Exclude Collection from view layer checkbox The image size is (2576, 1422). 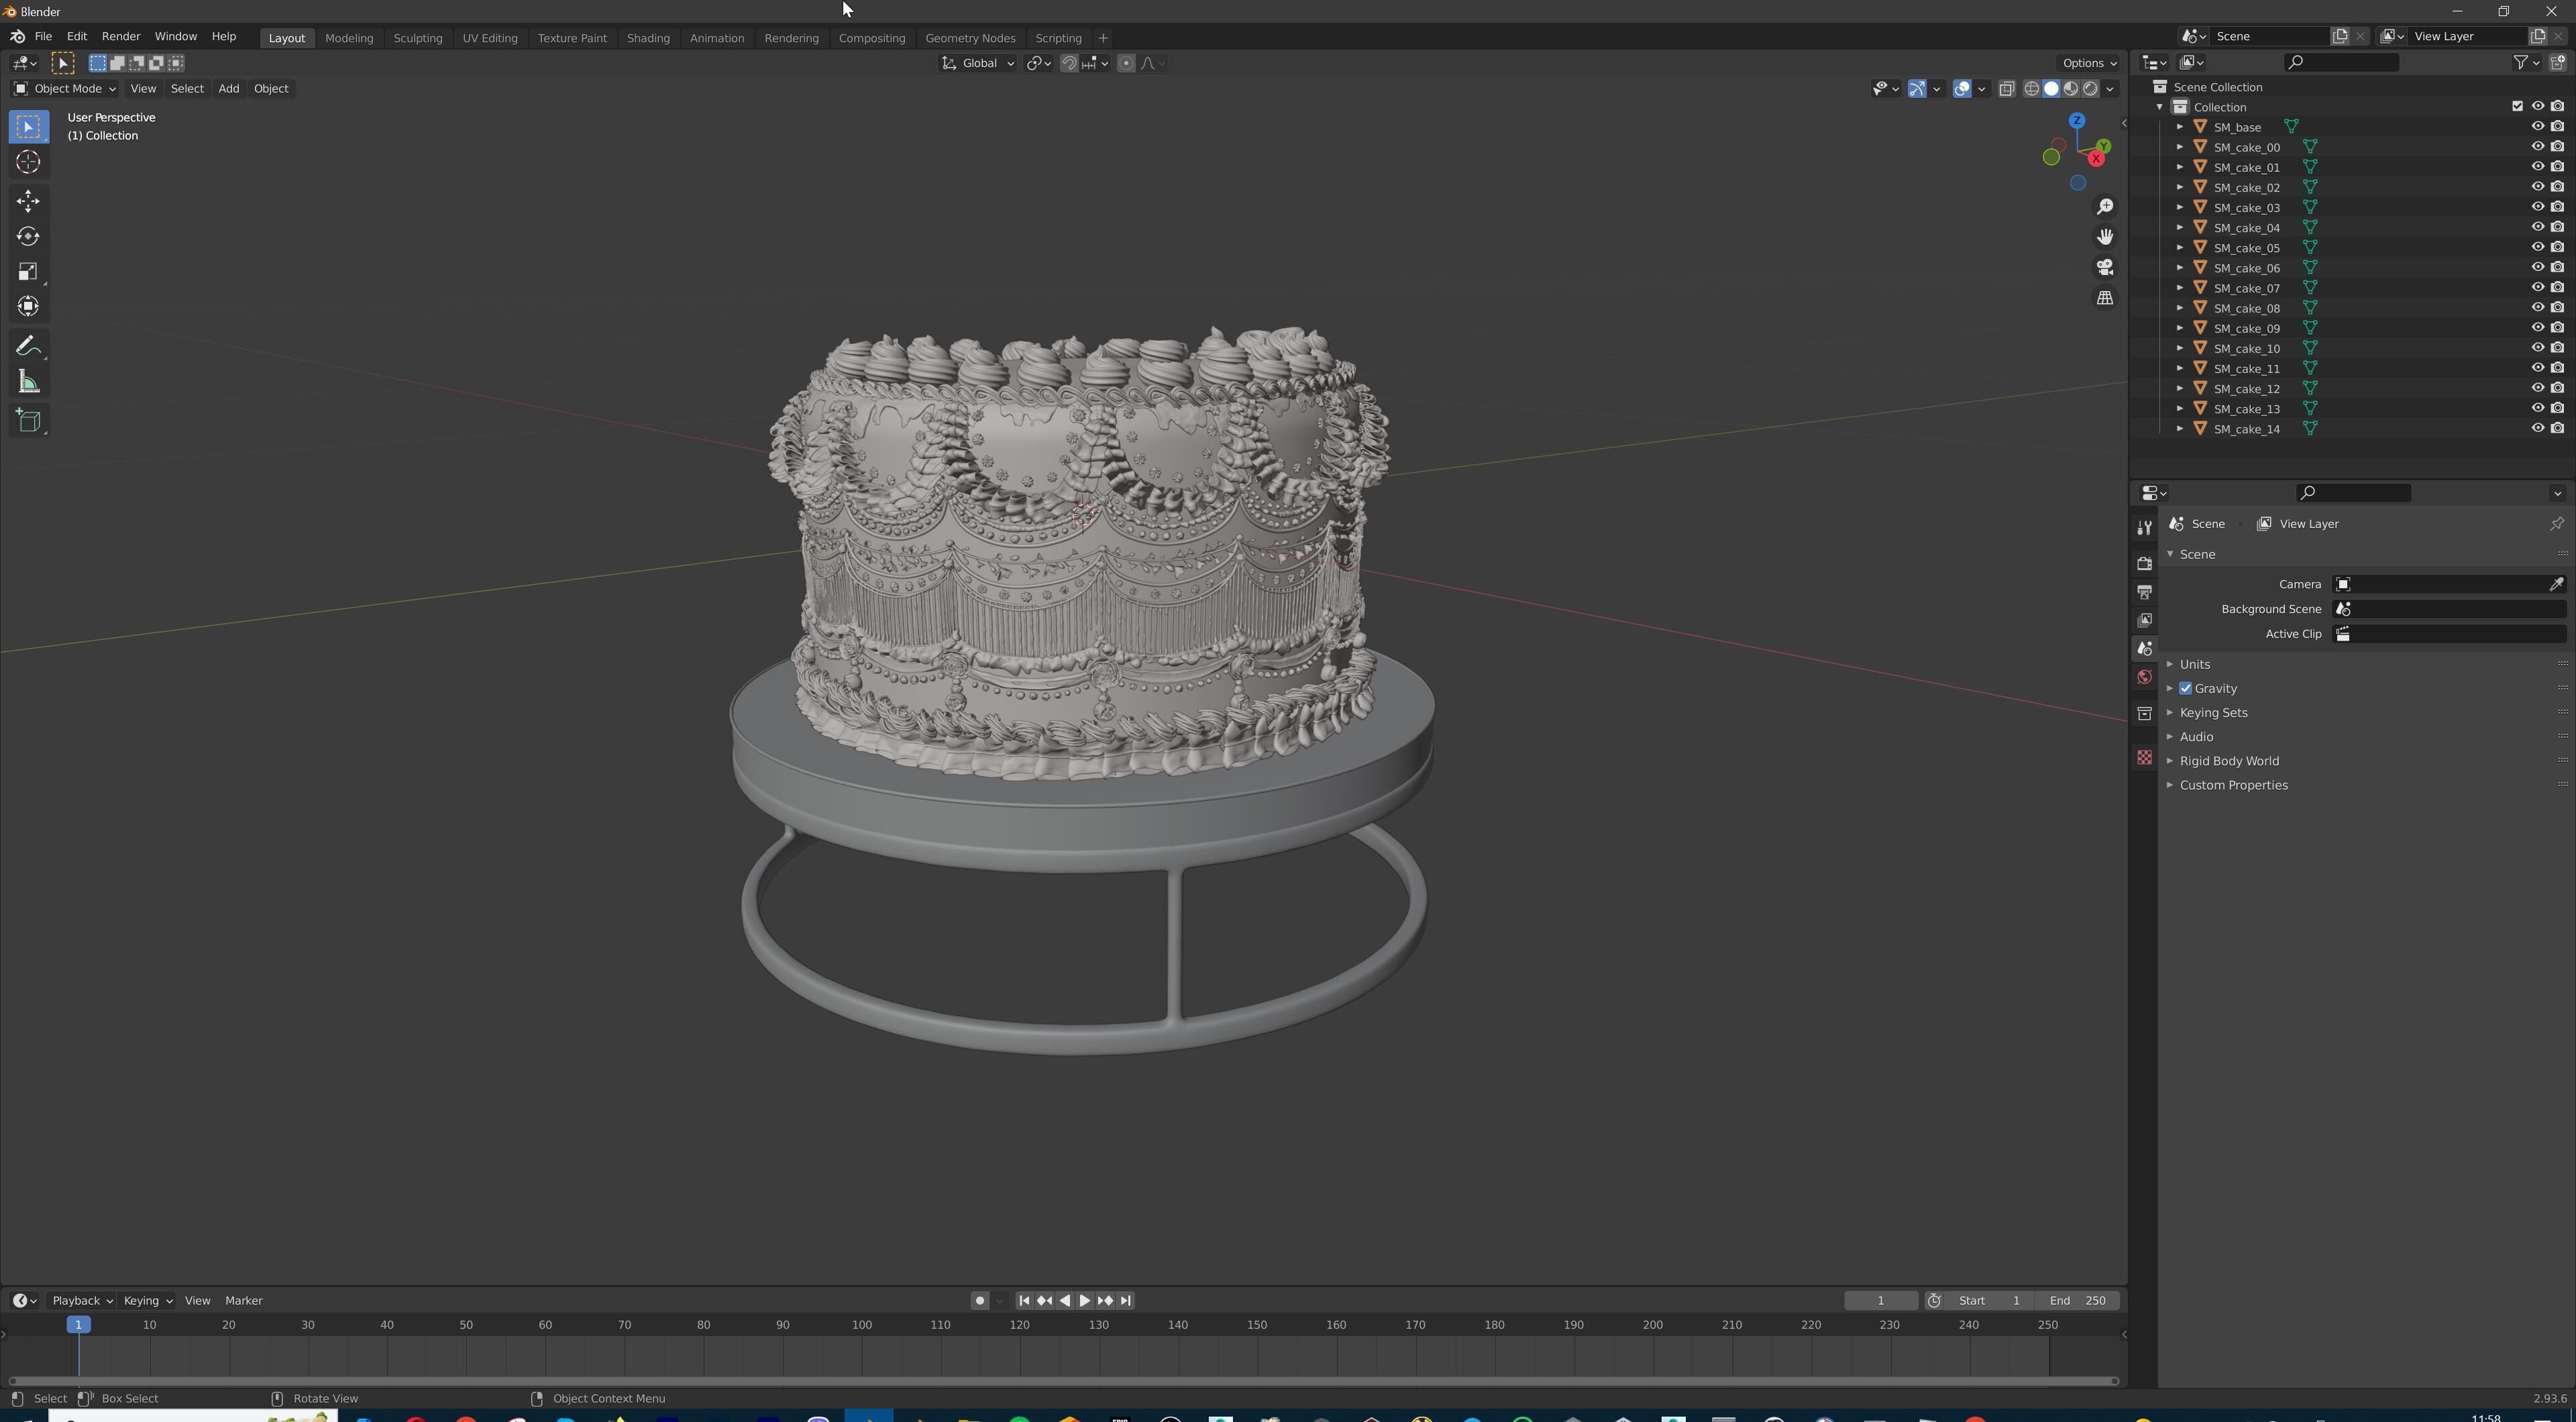[2517, 106]
